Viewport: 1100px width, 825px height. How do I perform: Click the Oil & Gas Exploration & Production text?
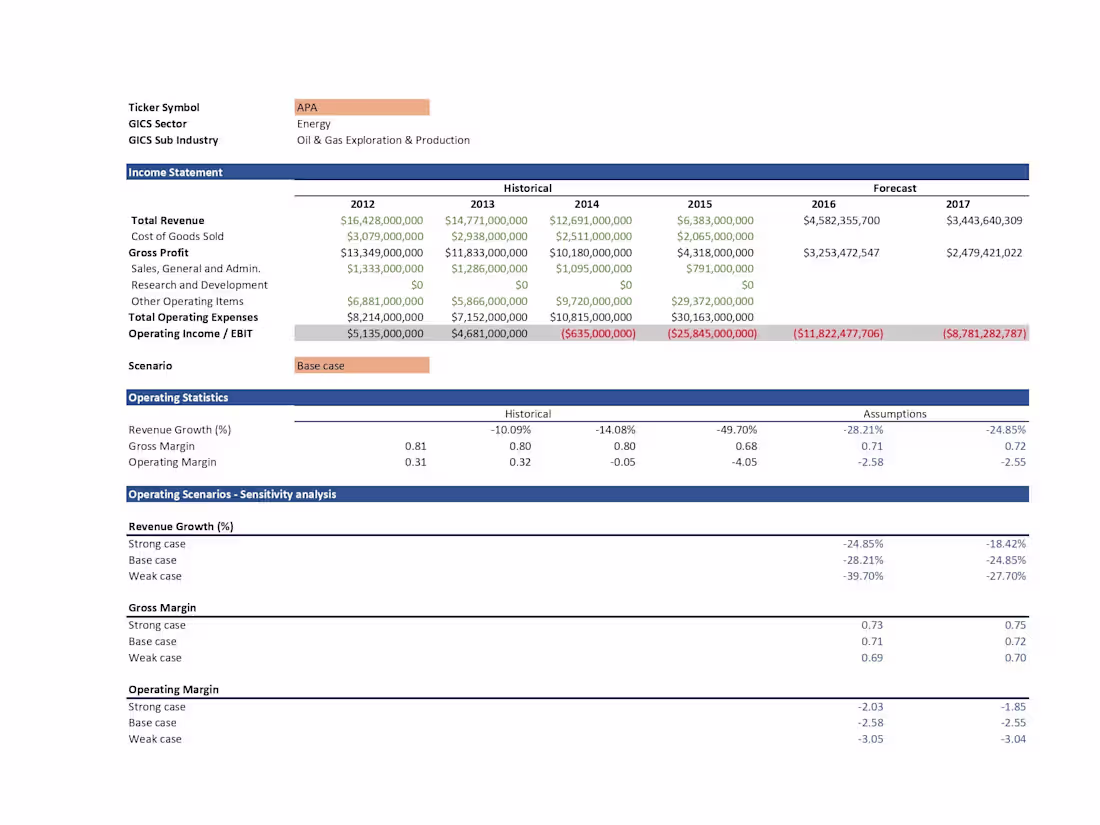382,140
